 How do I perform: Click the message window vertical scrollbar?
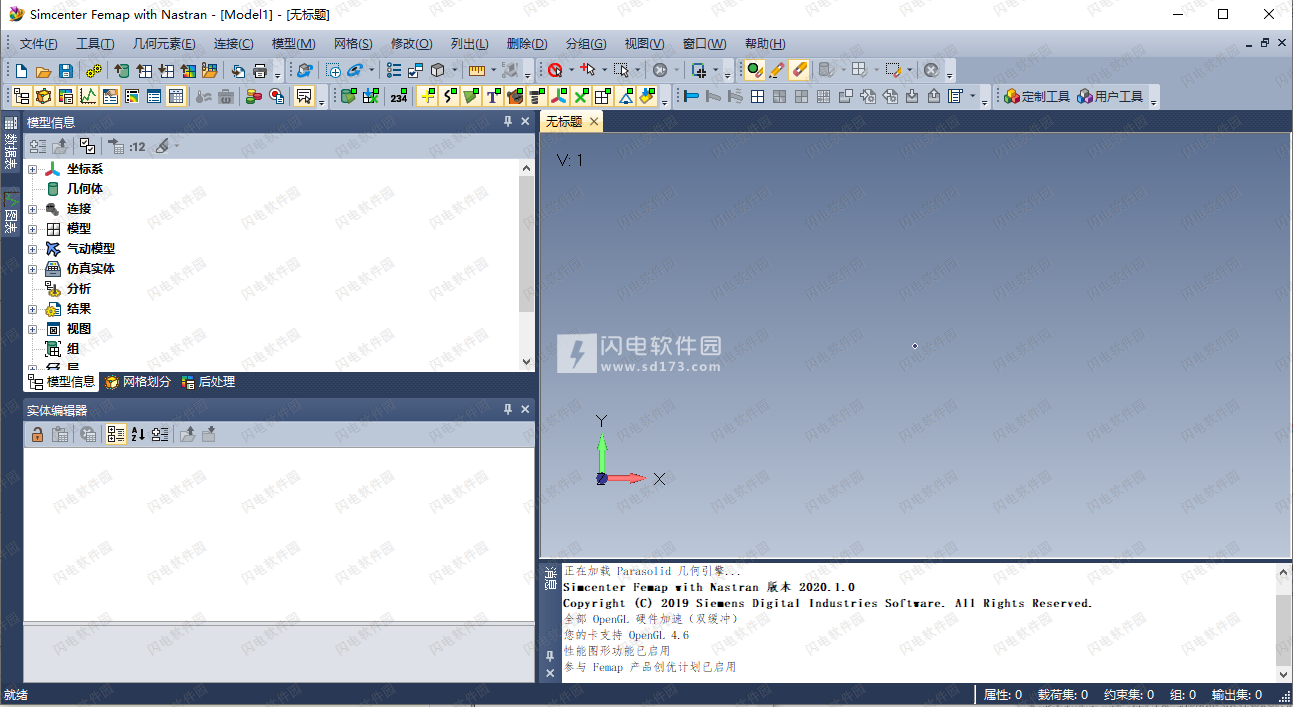pos(1283,623)
